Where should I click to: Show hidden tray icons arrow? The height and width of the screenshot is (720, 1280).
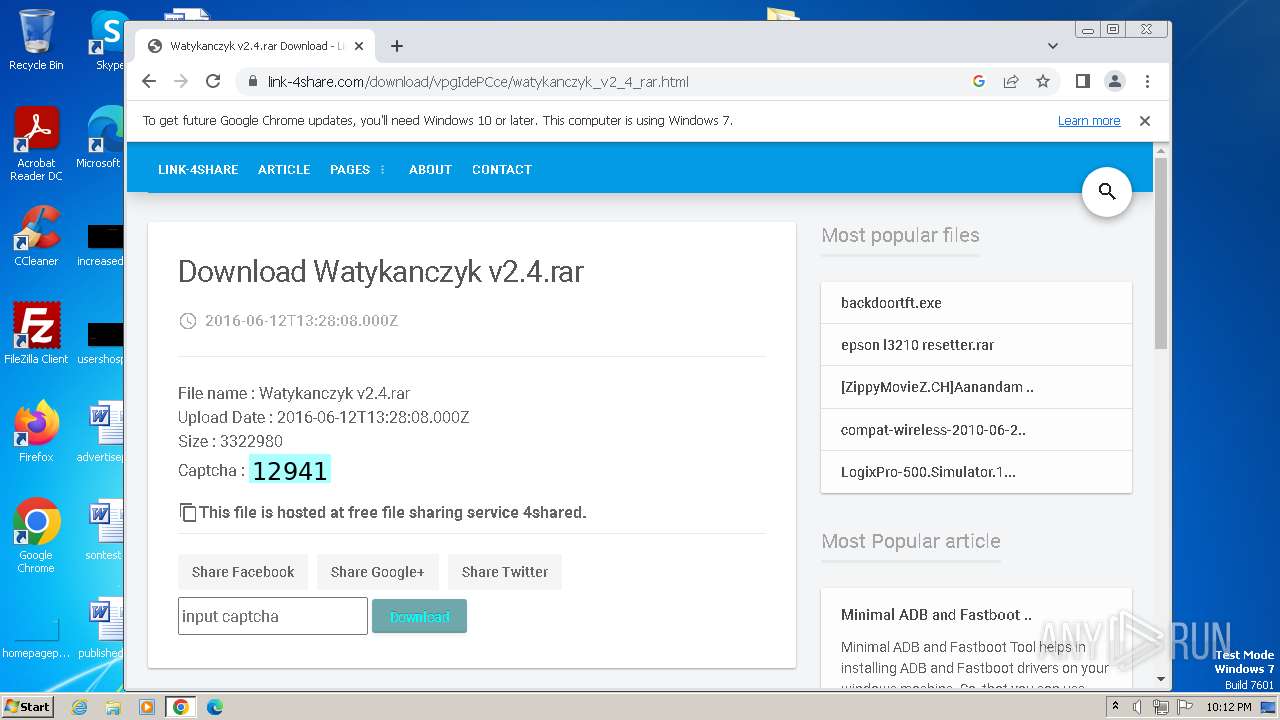(x=1115, y=707)
